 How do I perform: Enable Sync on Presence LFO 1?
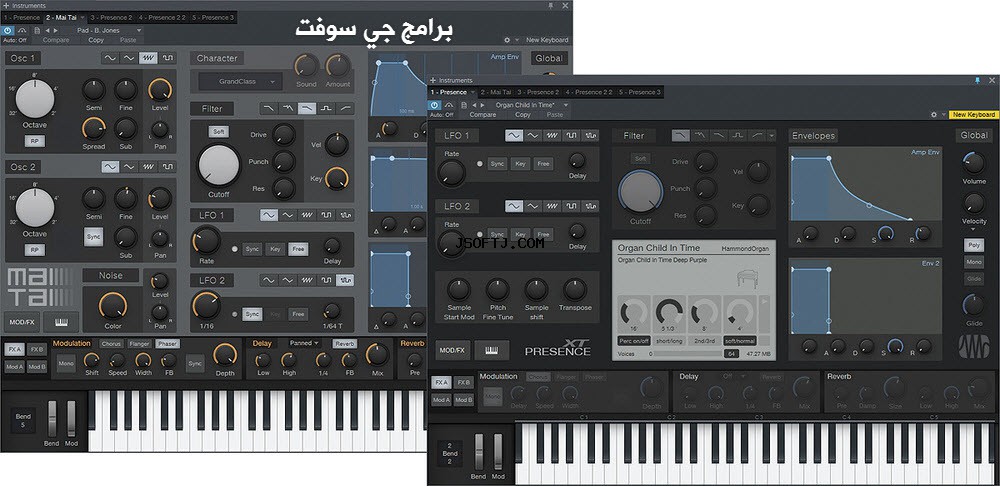click(x=497, y=164)
